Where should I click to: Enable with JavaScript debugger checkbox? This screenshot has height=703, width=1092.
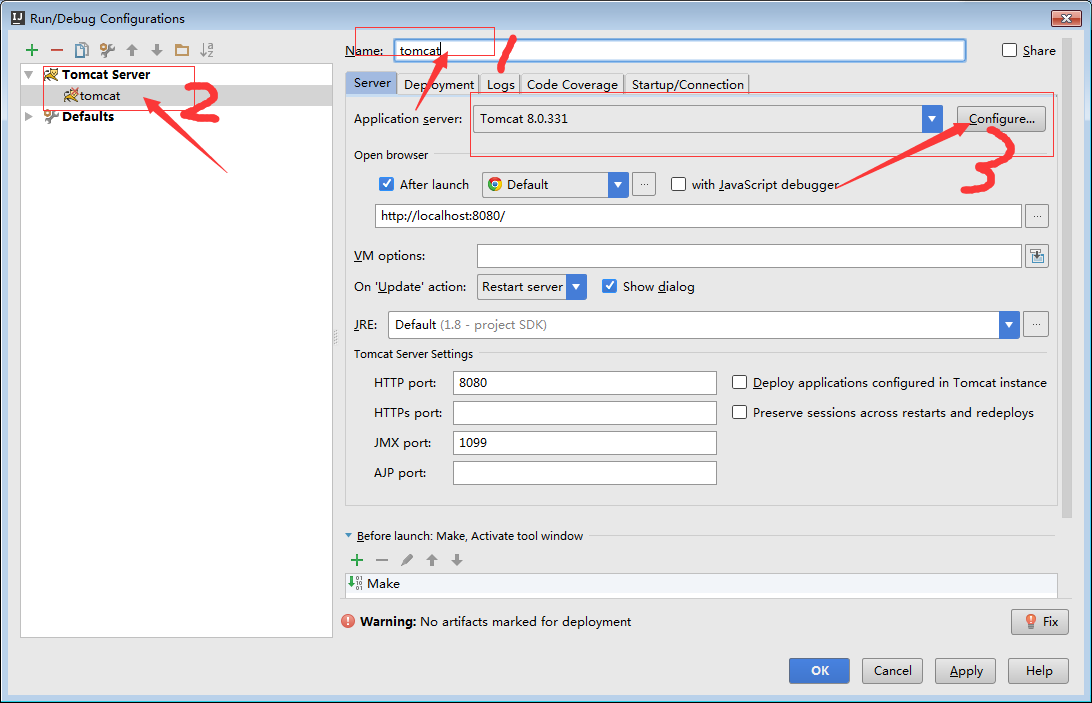(x=678, y=184)
